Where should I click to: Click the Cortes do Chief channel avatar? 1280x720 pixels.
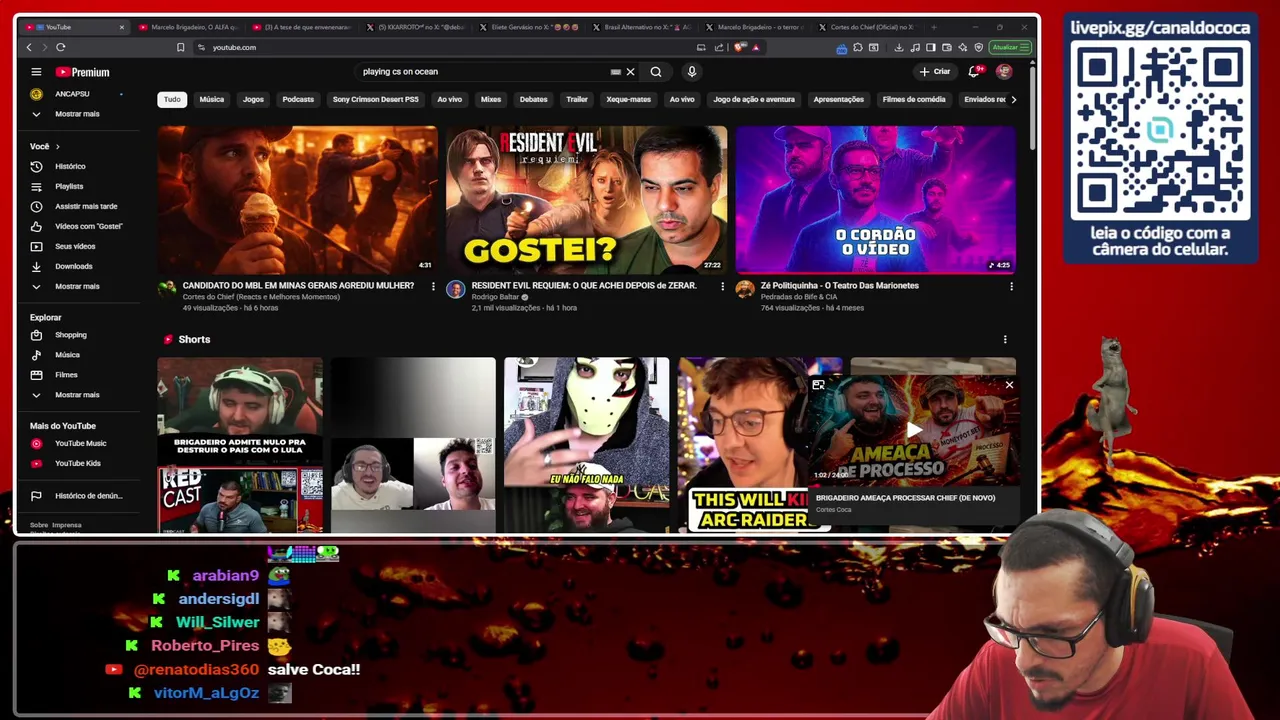[x=167, y=290]
